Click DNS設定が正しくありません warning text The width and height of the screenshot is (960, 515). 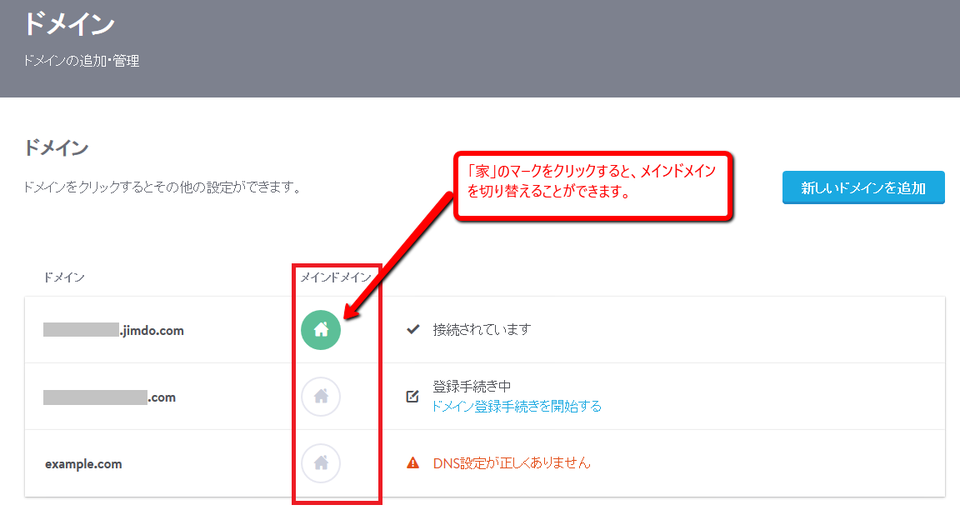pyautogui.click(x=511, y=463)
